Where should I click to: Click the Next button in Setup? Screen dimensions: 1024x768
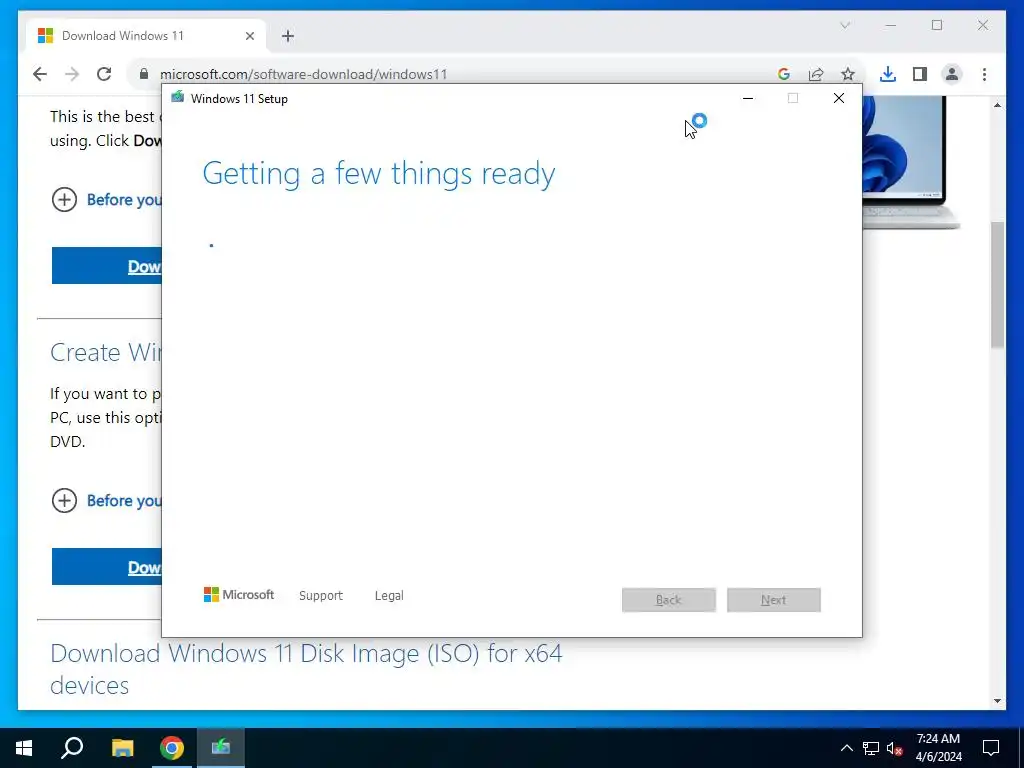pyautogui.click(x=774, y=600)
